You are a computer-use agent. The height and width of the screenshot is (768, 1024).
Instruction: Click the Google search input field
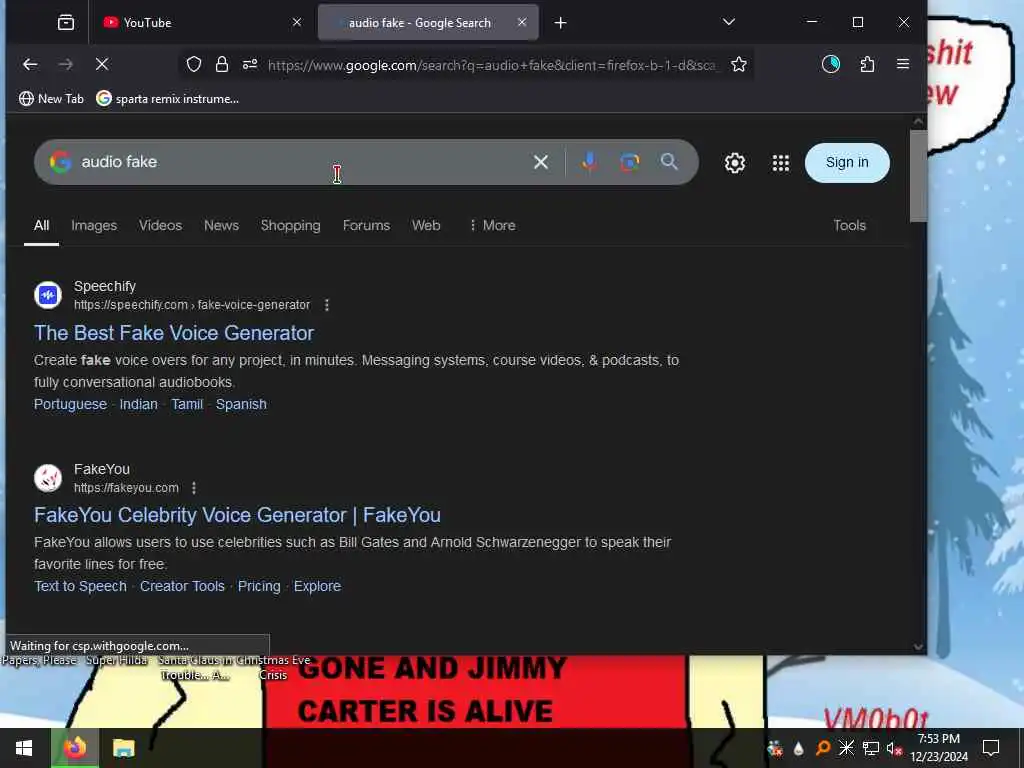coord(300,162)
